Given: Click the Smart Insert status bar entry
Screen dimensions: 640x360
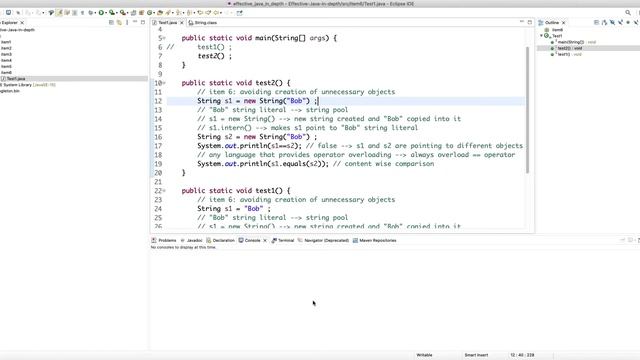Looking at the screenshot, I should point(476,355).
